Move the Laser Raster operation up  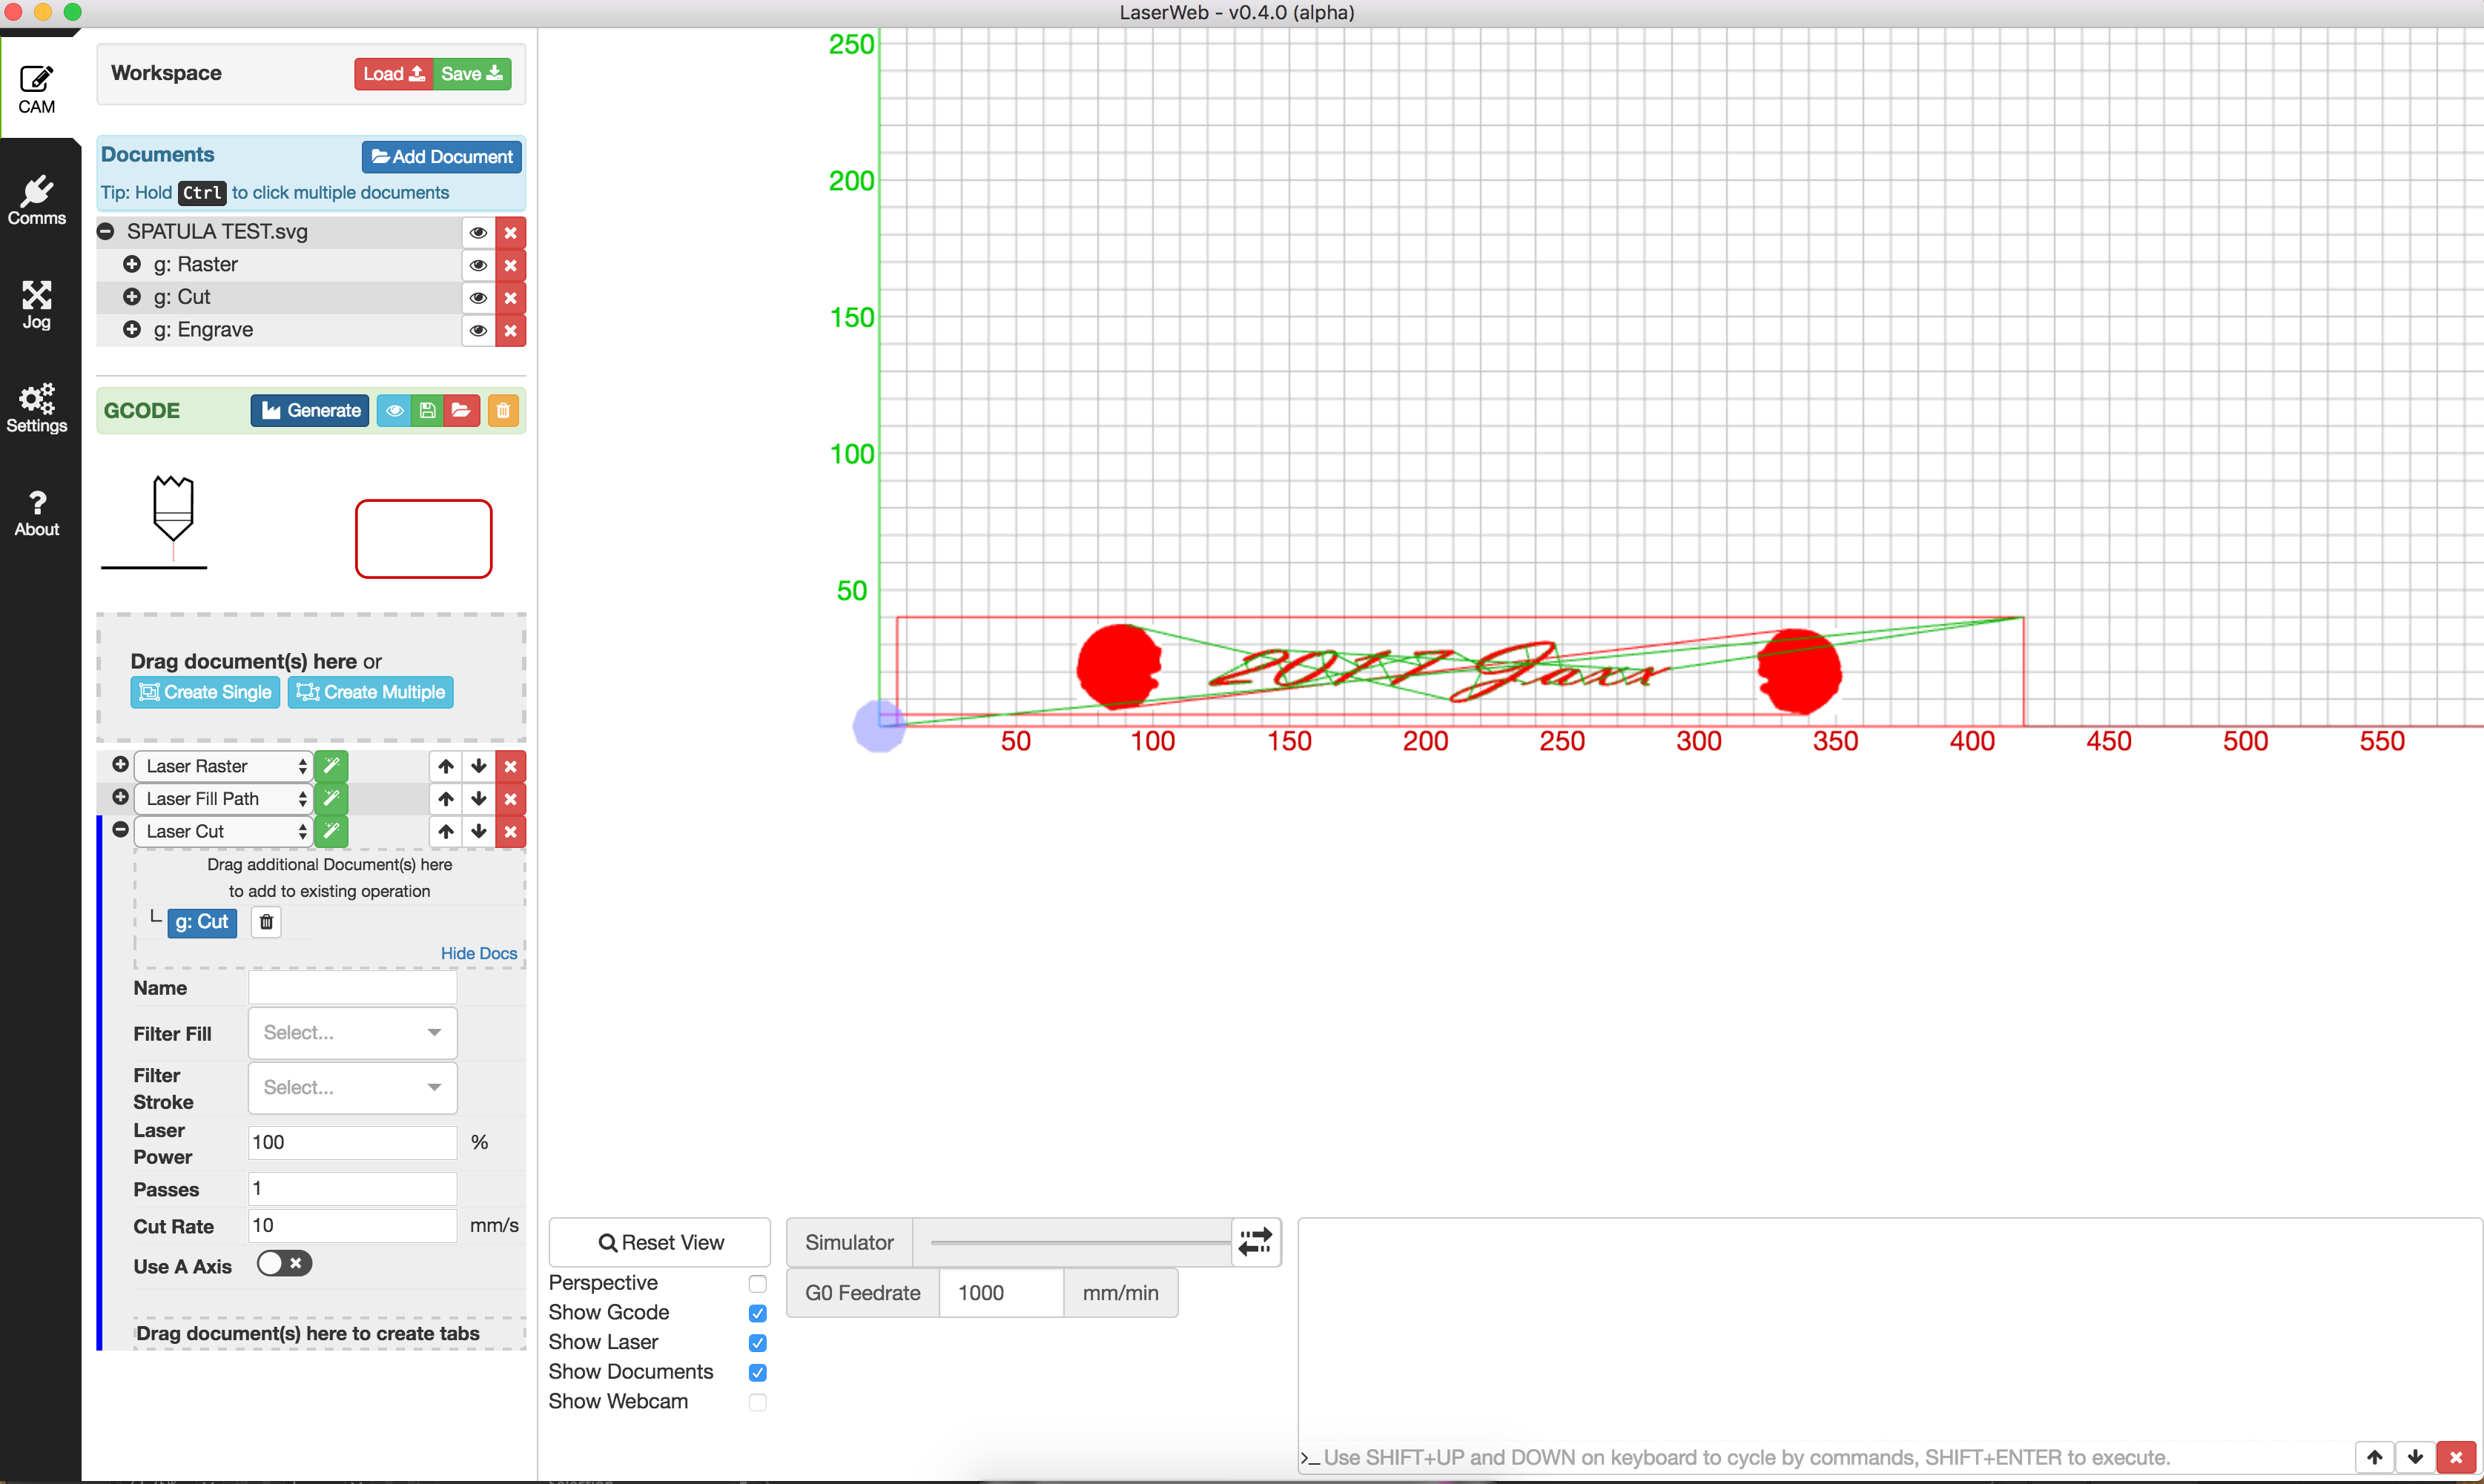pos(446,767)
